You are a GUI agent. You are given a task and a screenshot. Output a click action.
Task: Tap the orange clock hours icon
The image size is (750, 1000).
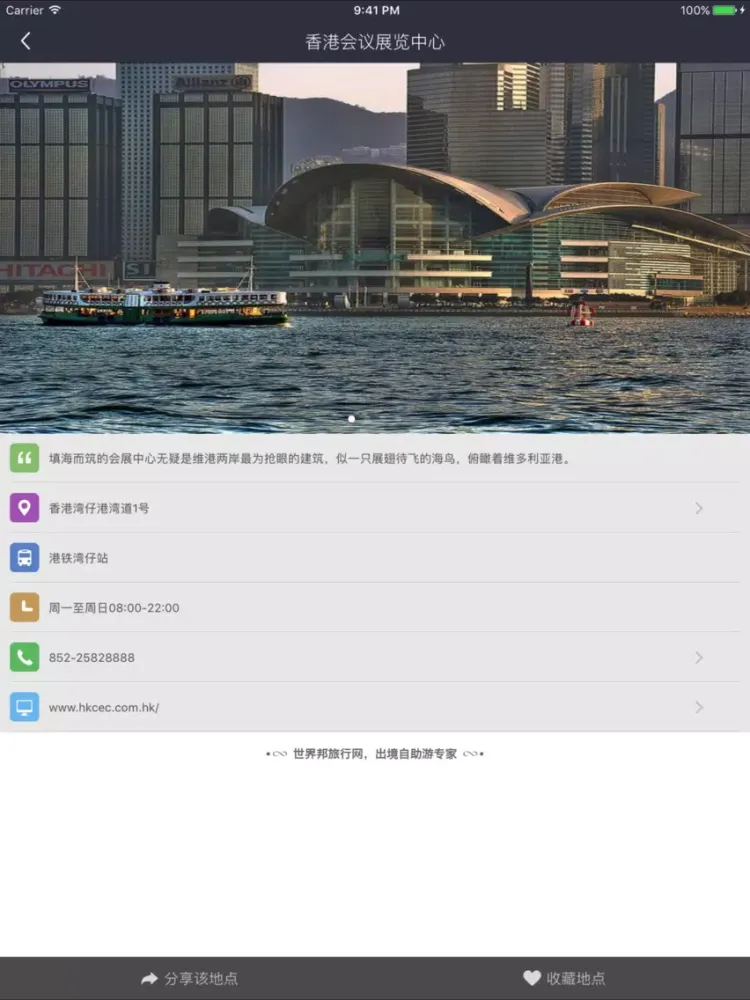(24, 607)
